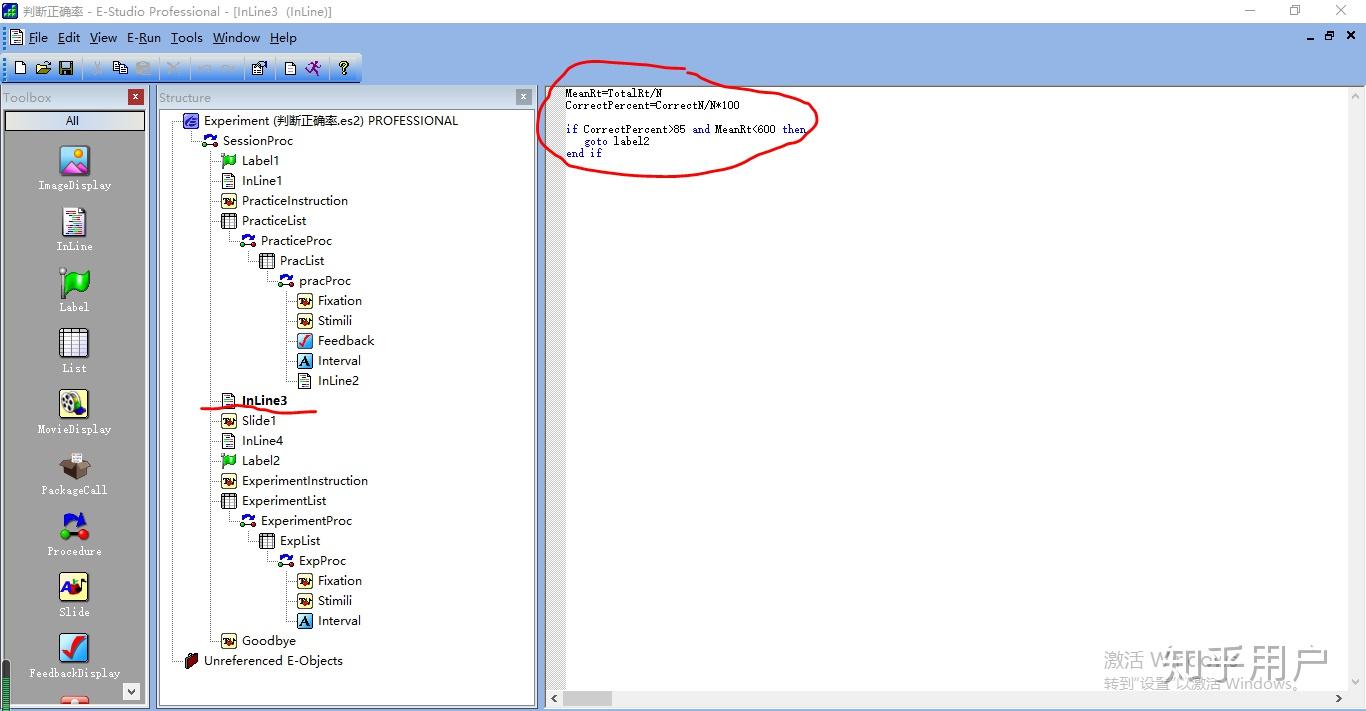
Task: Open the Tools menu
Action: [186, 38]
